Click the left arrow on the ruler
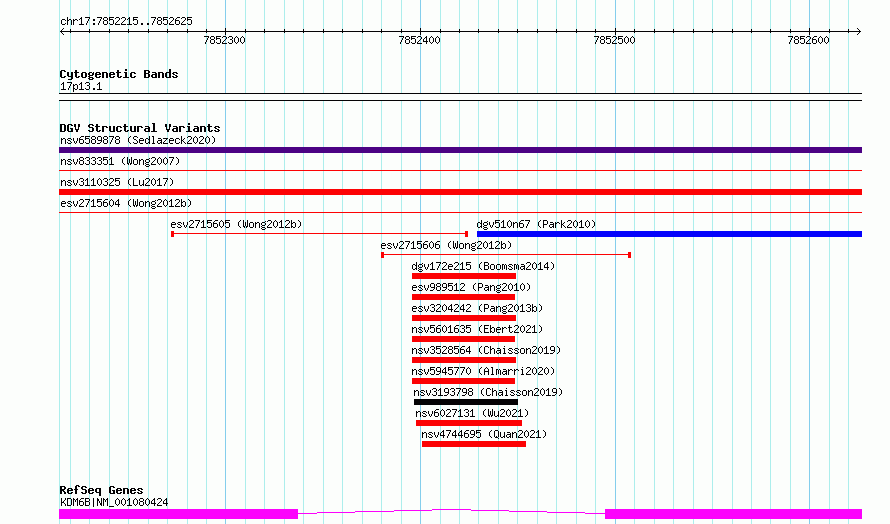 62,32
